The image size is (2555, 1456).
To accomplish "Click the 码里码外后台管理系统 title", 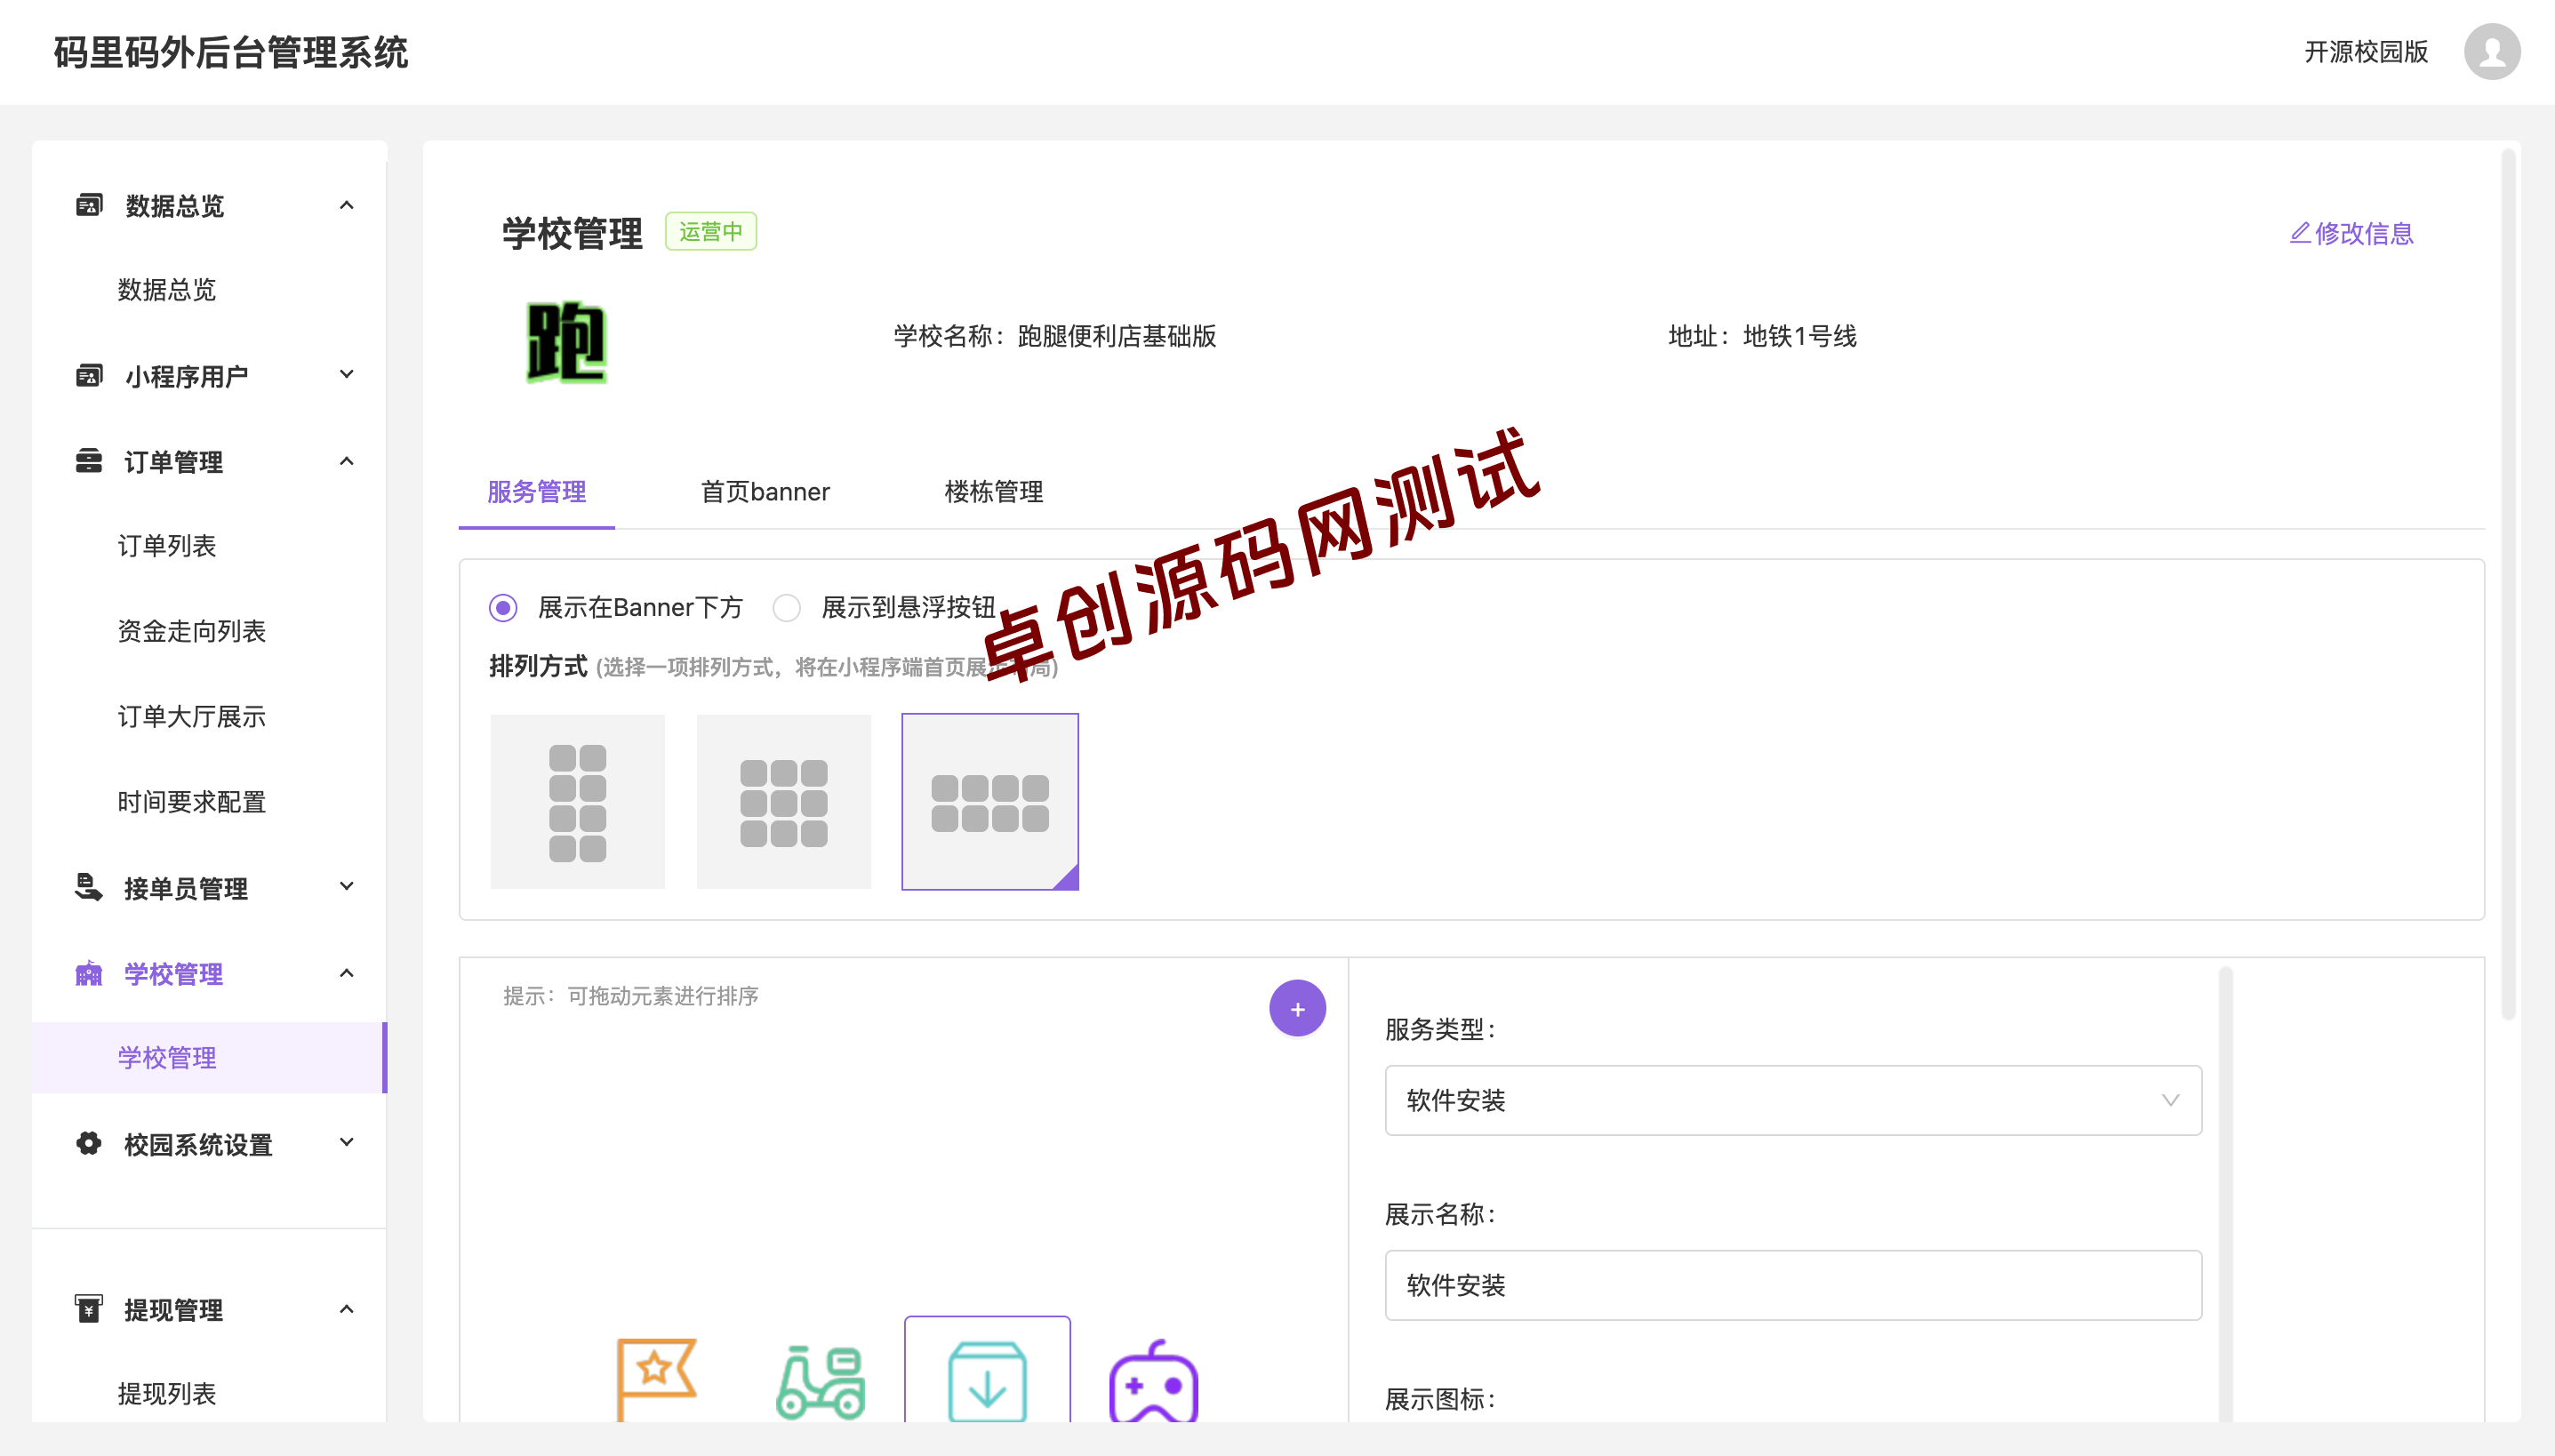I will pyautogui.click(x=231, y=53).
